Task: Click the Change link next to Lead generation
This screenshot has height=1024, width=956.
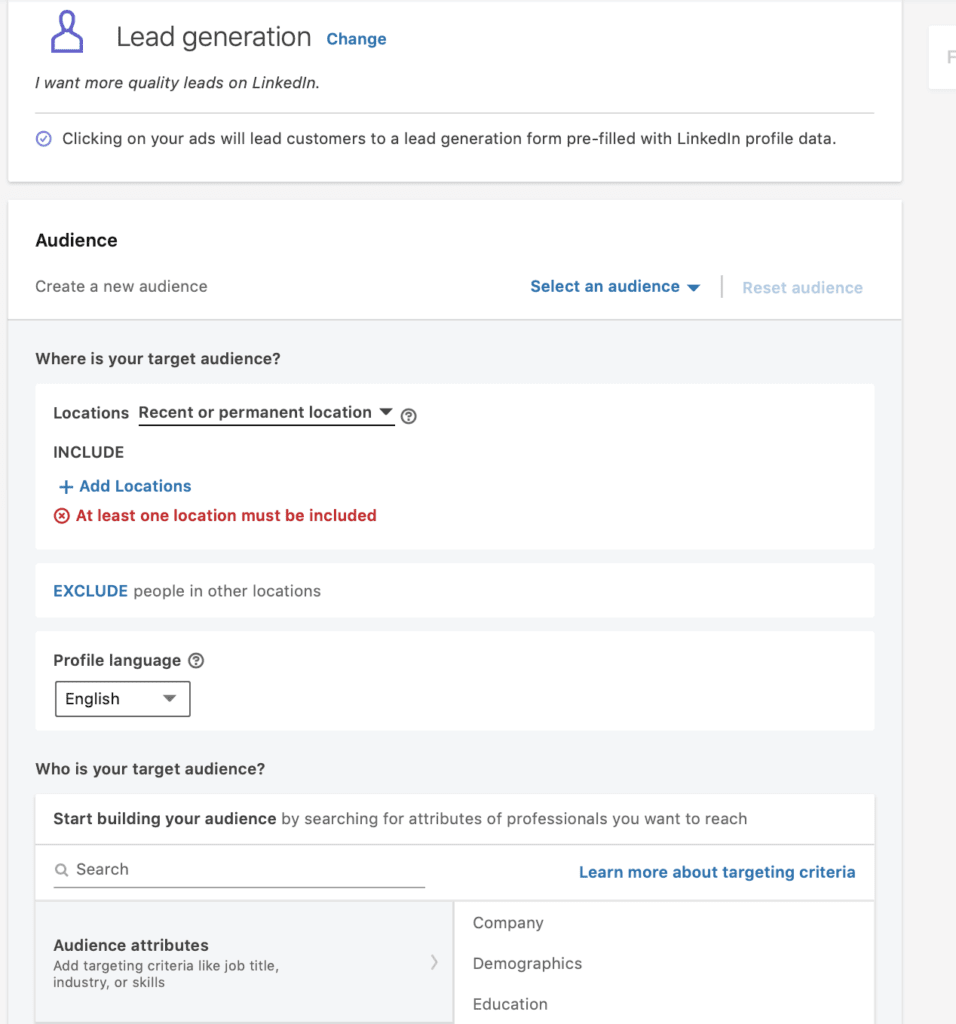Action: [x=356, y=39]
